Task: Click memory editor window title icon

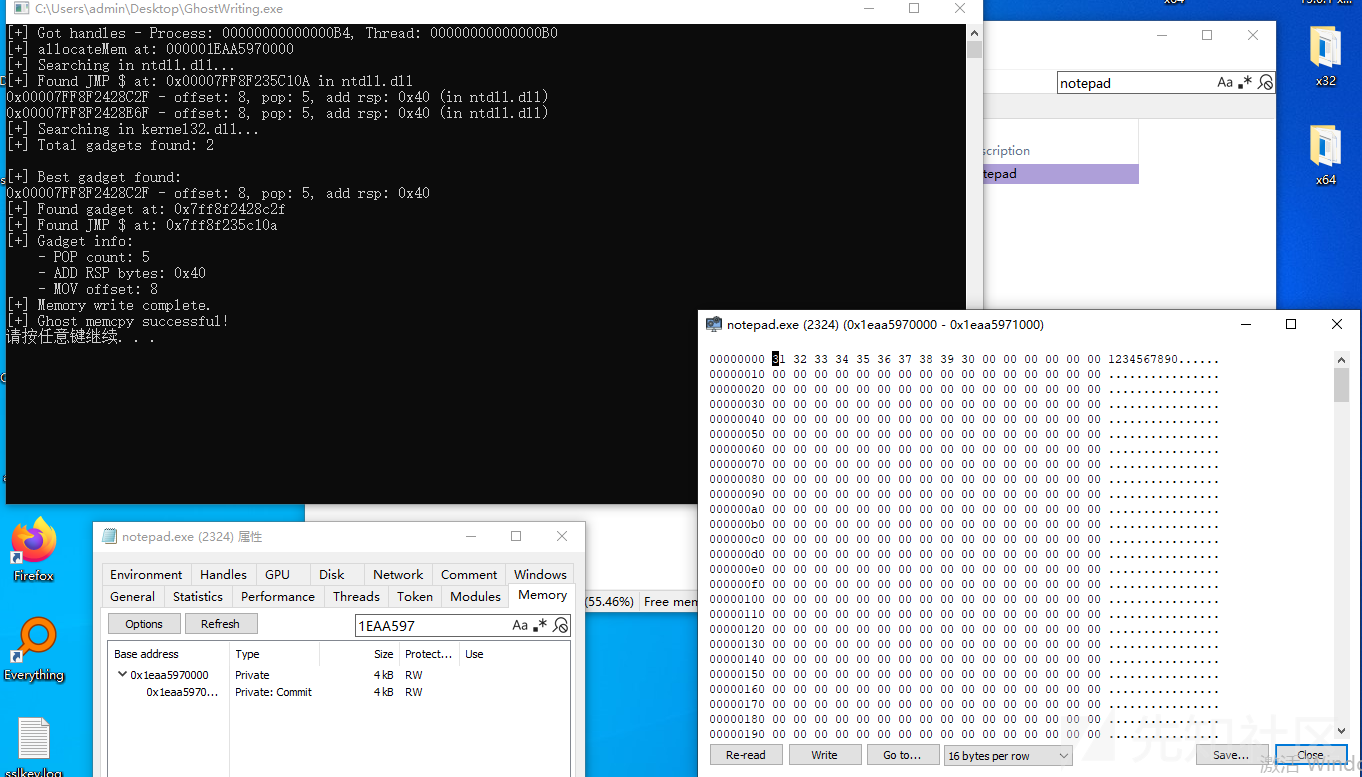Action: coord(714,324)
